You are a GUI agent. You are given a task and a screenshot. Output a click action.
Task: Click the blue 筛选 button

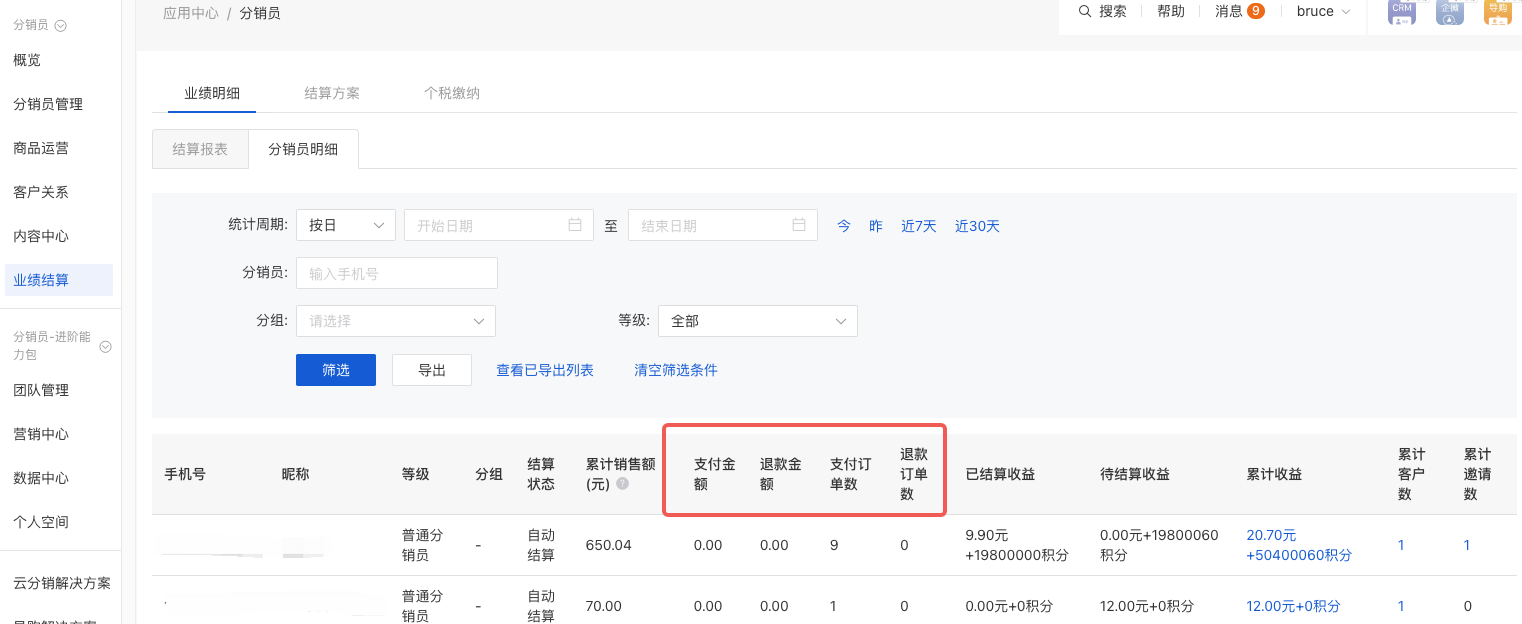coord(336,370)
